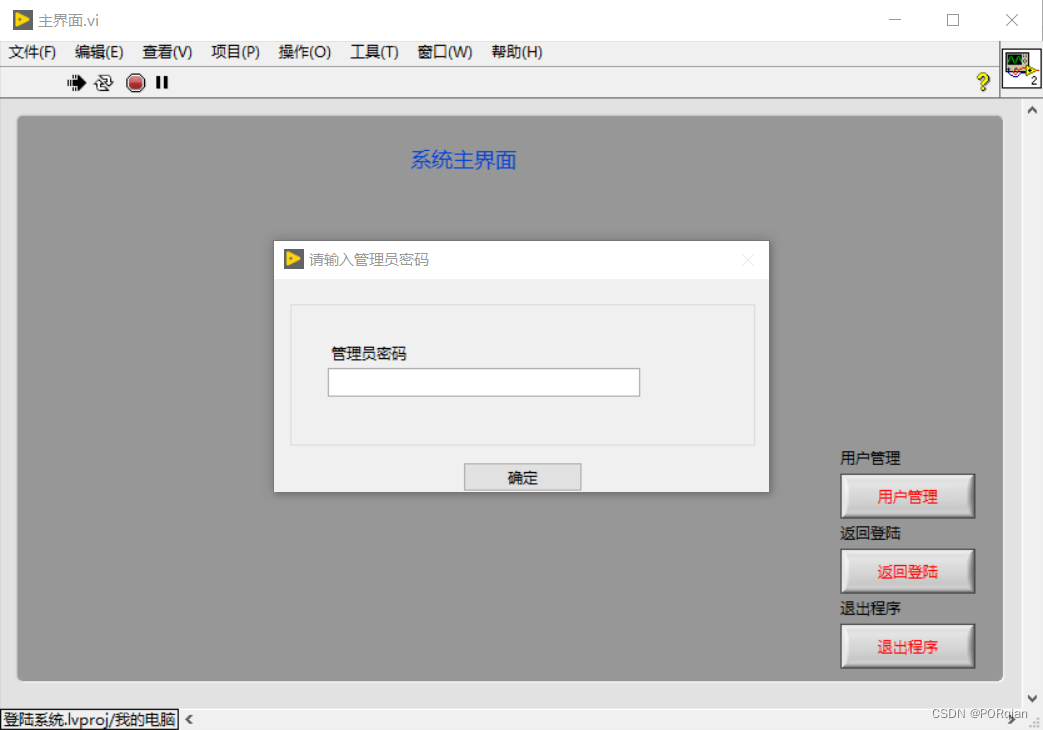The height and width of the screenshot is (730, 1043).
Task: Open the 工具(T) menu
Action: coord(374,52)
